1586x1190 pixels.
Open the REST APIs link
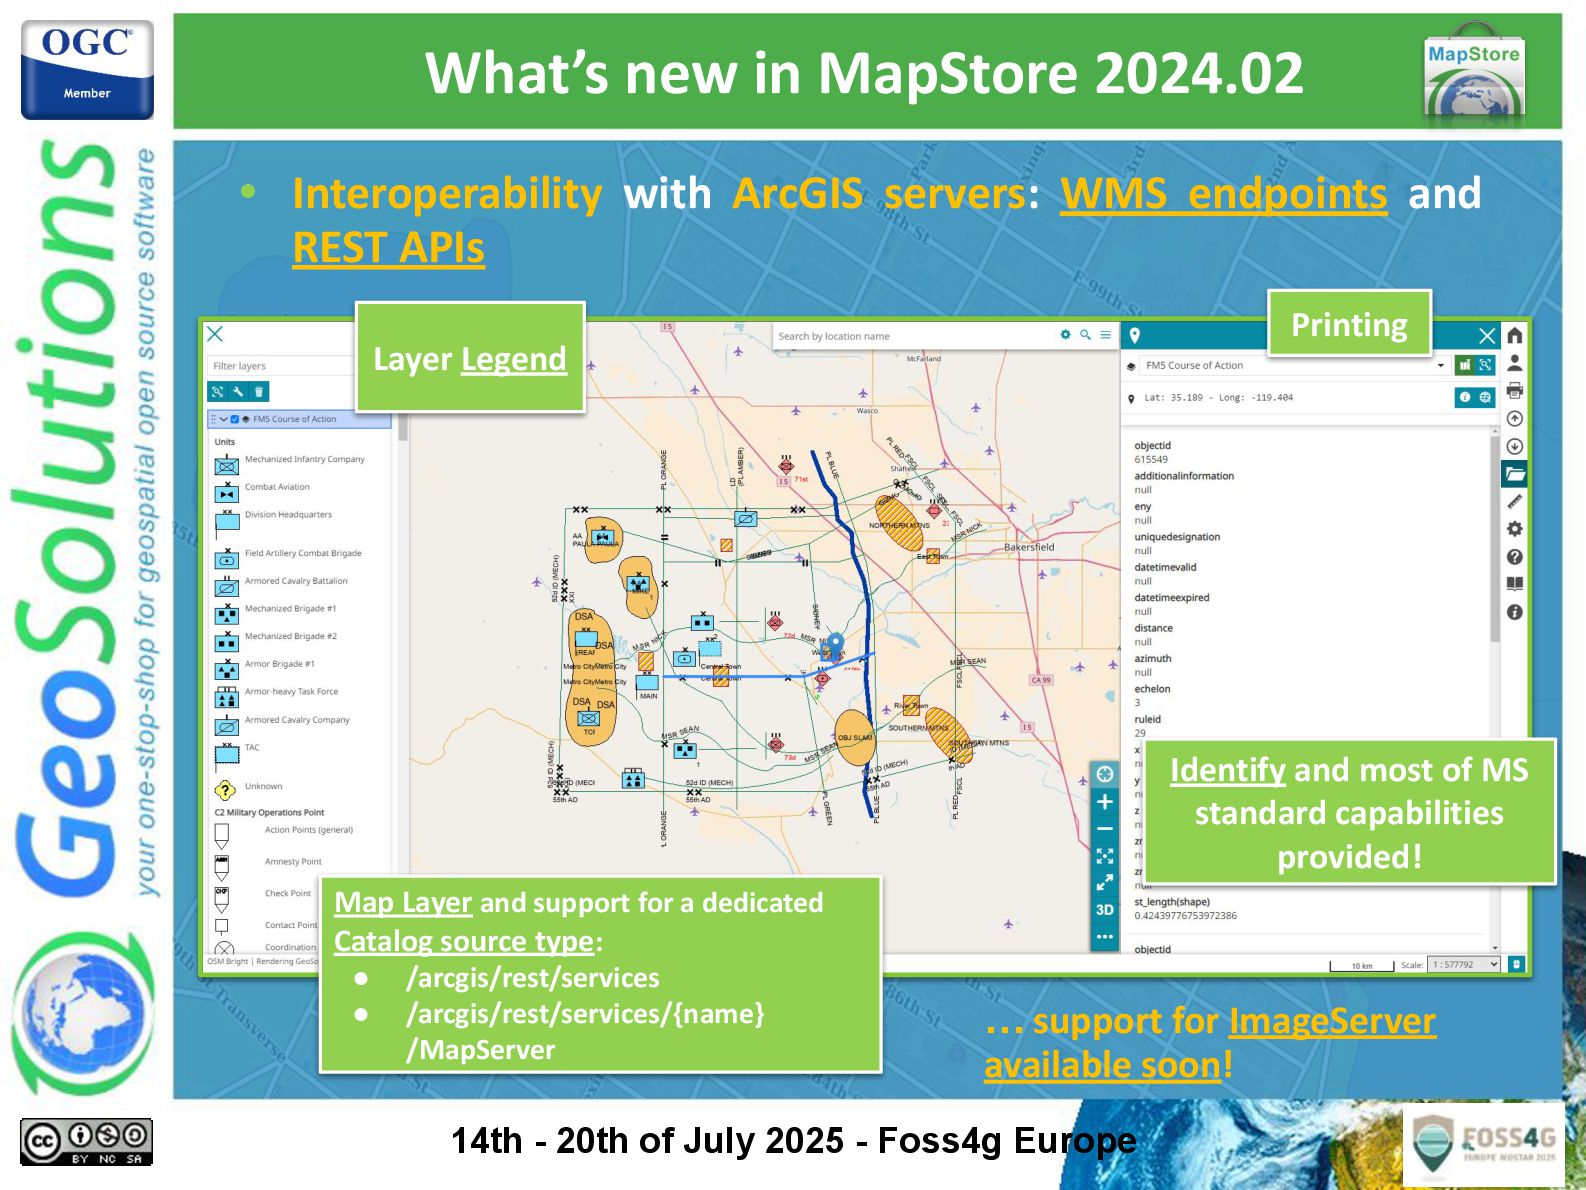pyautogui.click(x=389, y=248)
